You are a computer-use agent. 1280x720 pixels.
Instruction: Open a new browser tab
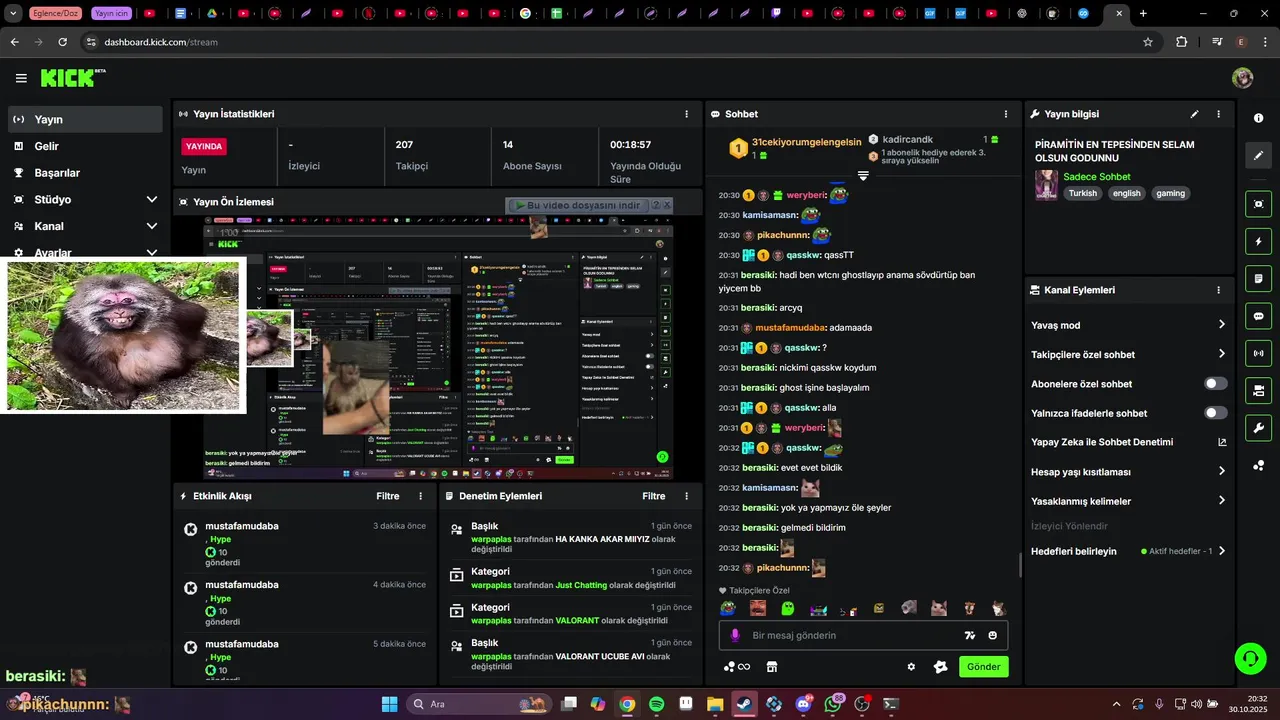(x=1143, y=14)
